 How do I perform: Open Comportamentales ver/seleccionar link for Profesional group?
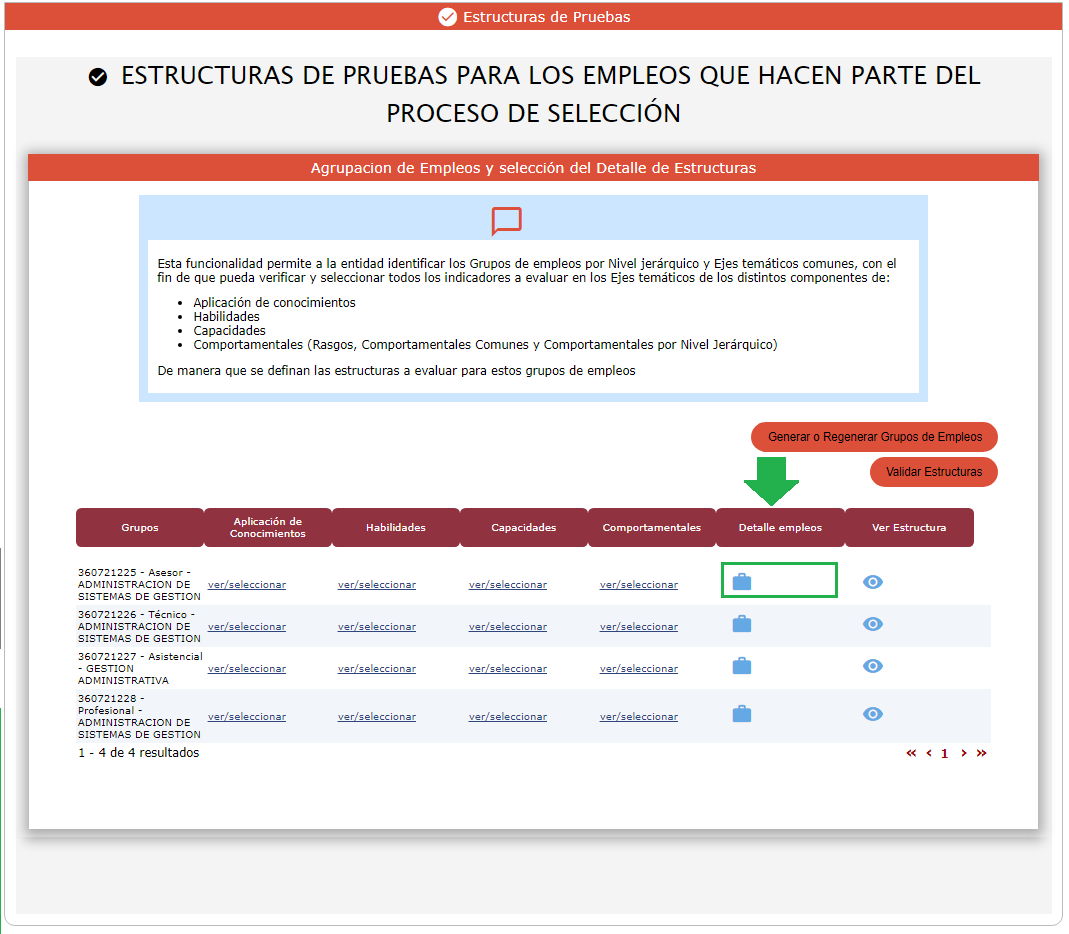click(639, 717)
